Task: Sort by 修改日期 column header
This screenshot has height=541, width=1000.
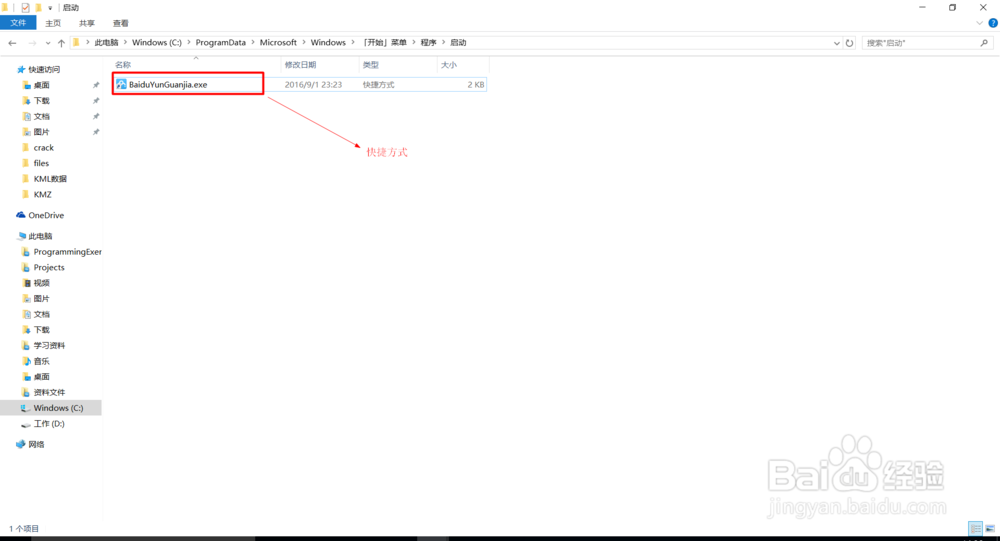Action: (300, 65)
